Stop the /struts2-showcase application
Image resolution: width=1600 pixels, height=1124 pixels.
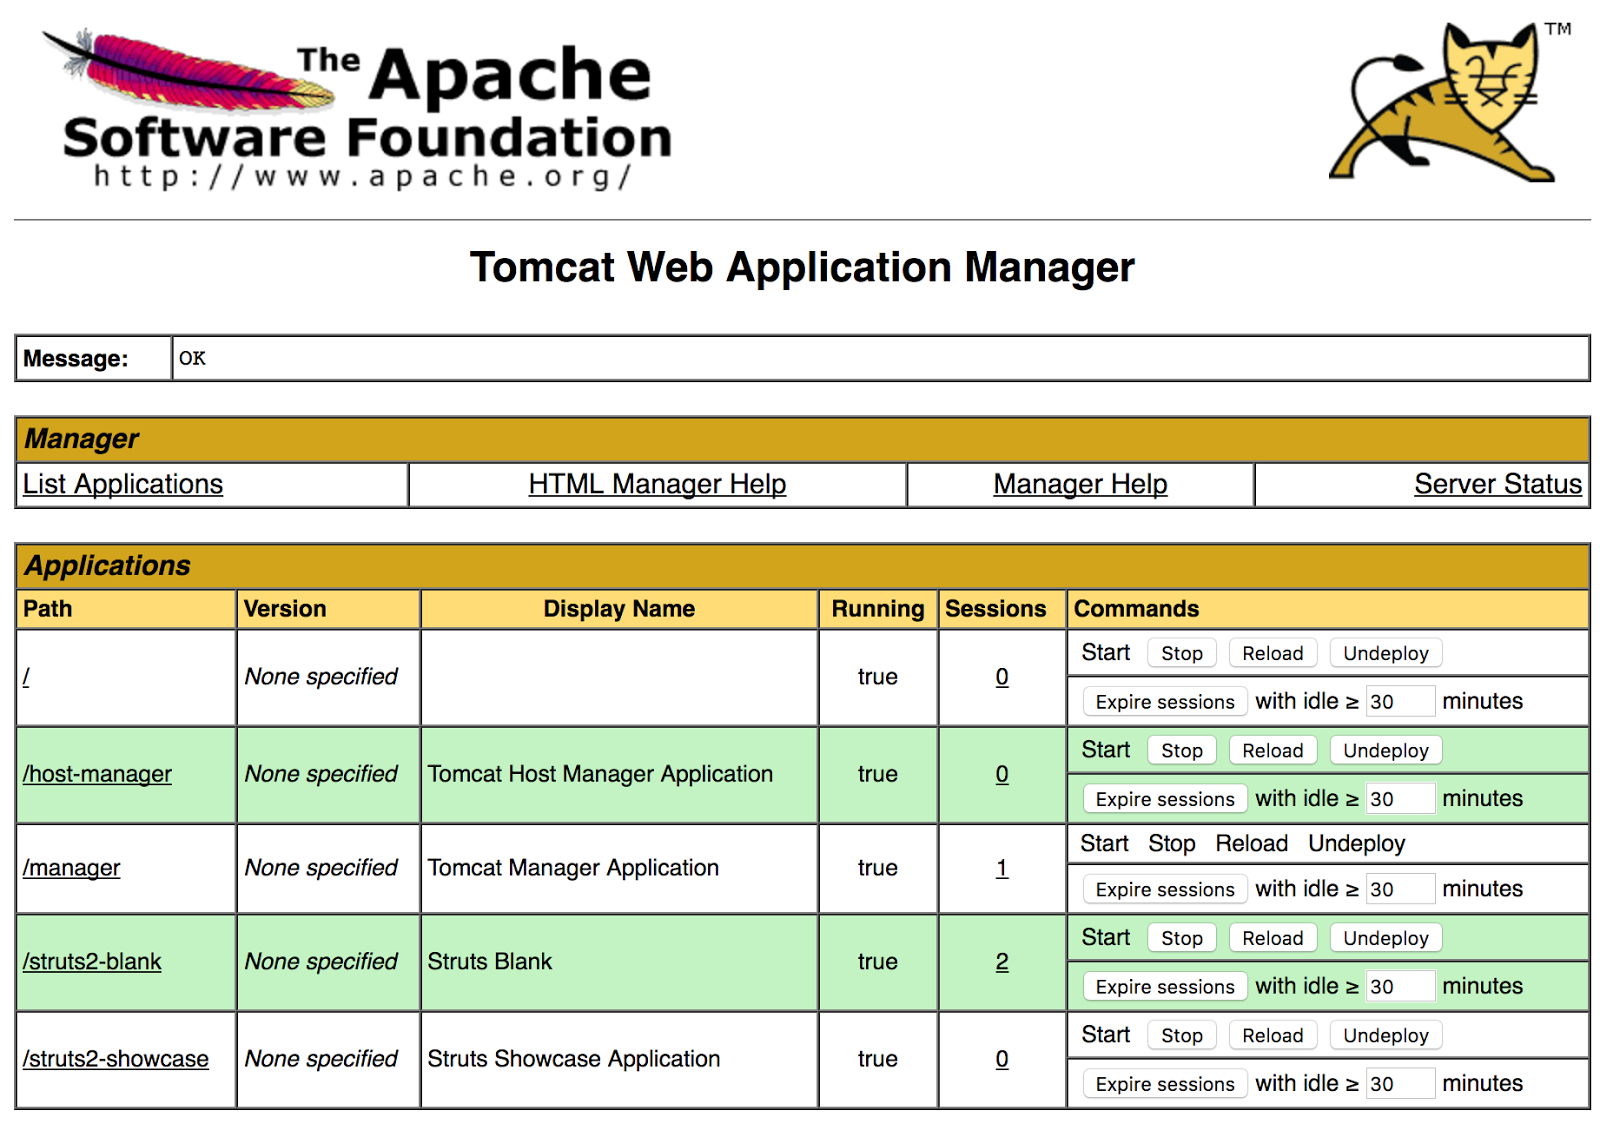click(x=1182, y=1035)
